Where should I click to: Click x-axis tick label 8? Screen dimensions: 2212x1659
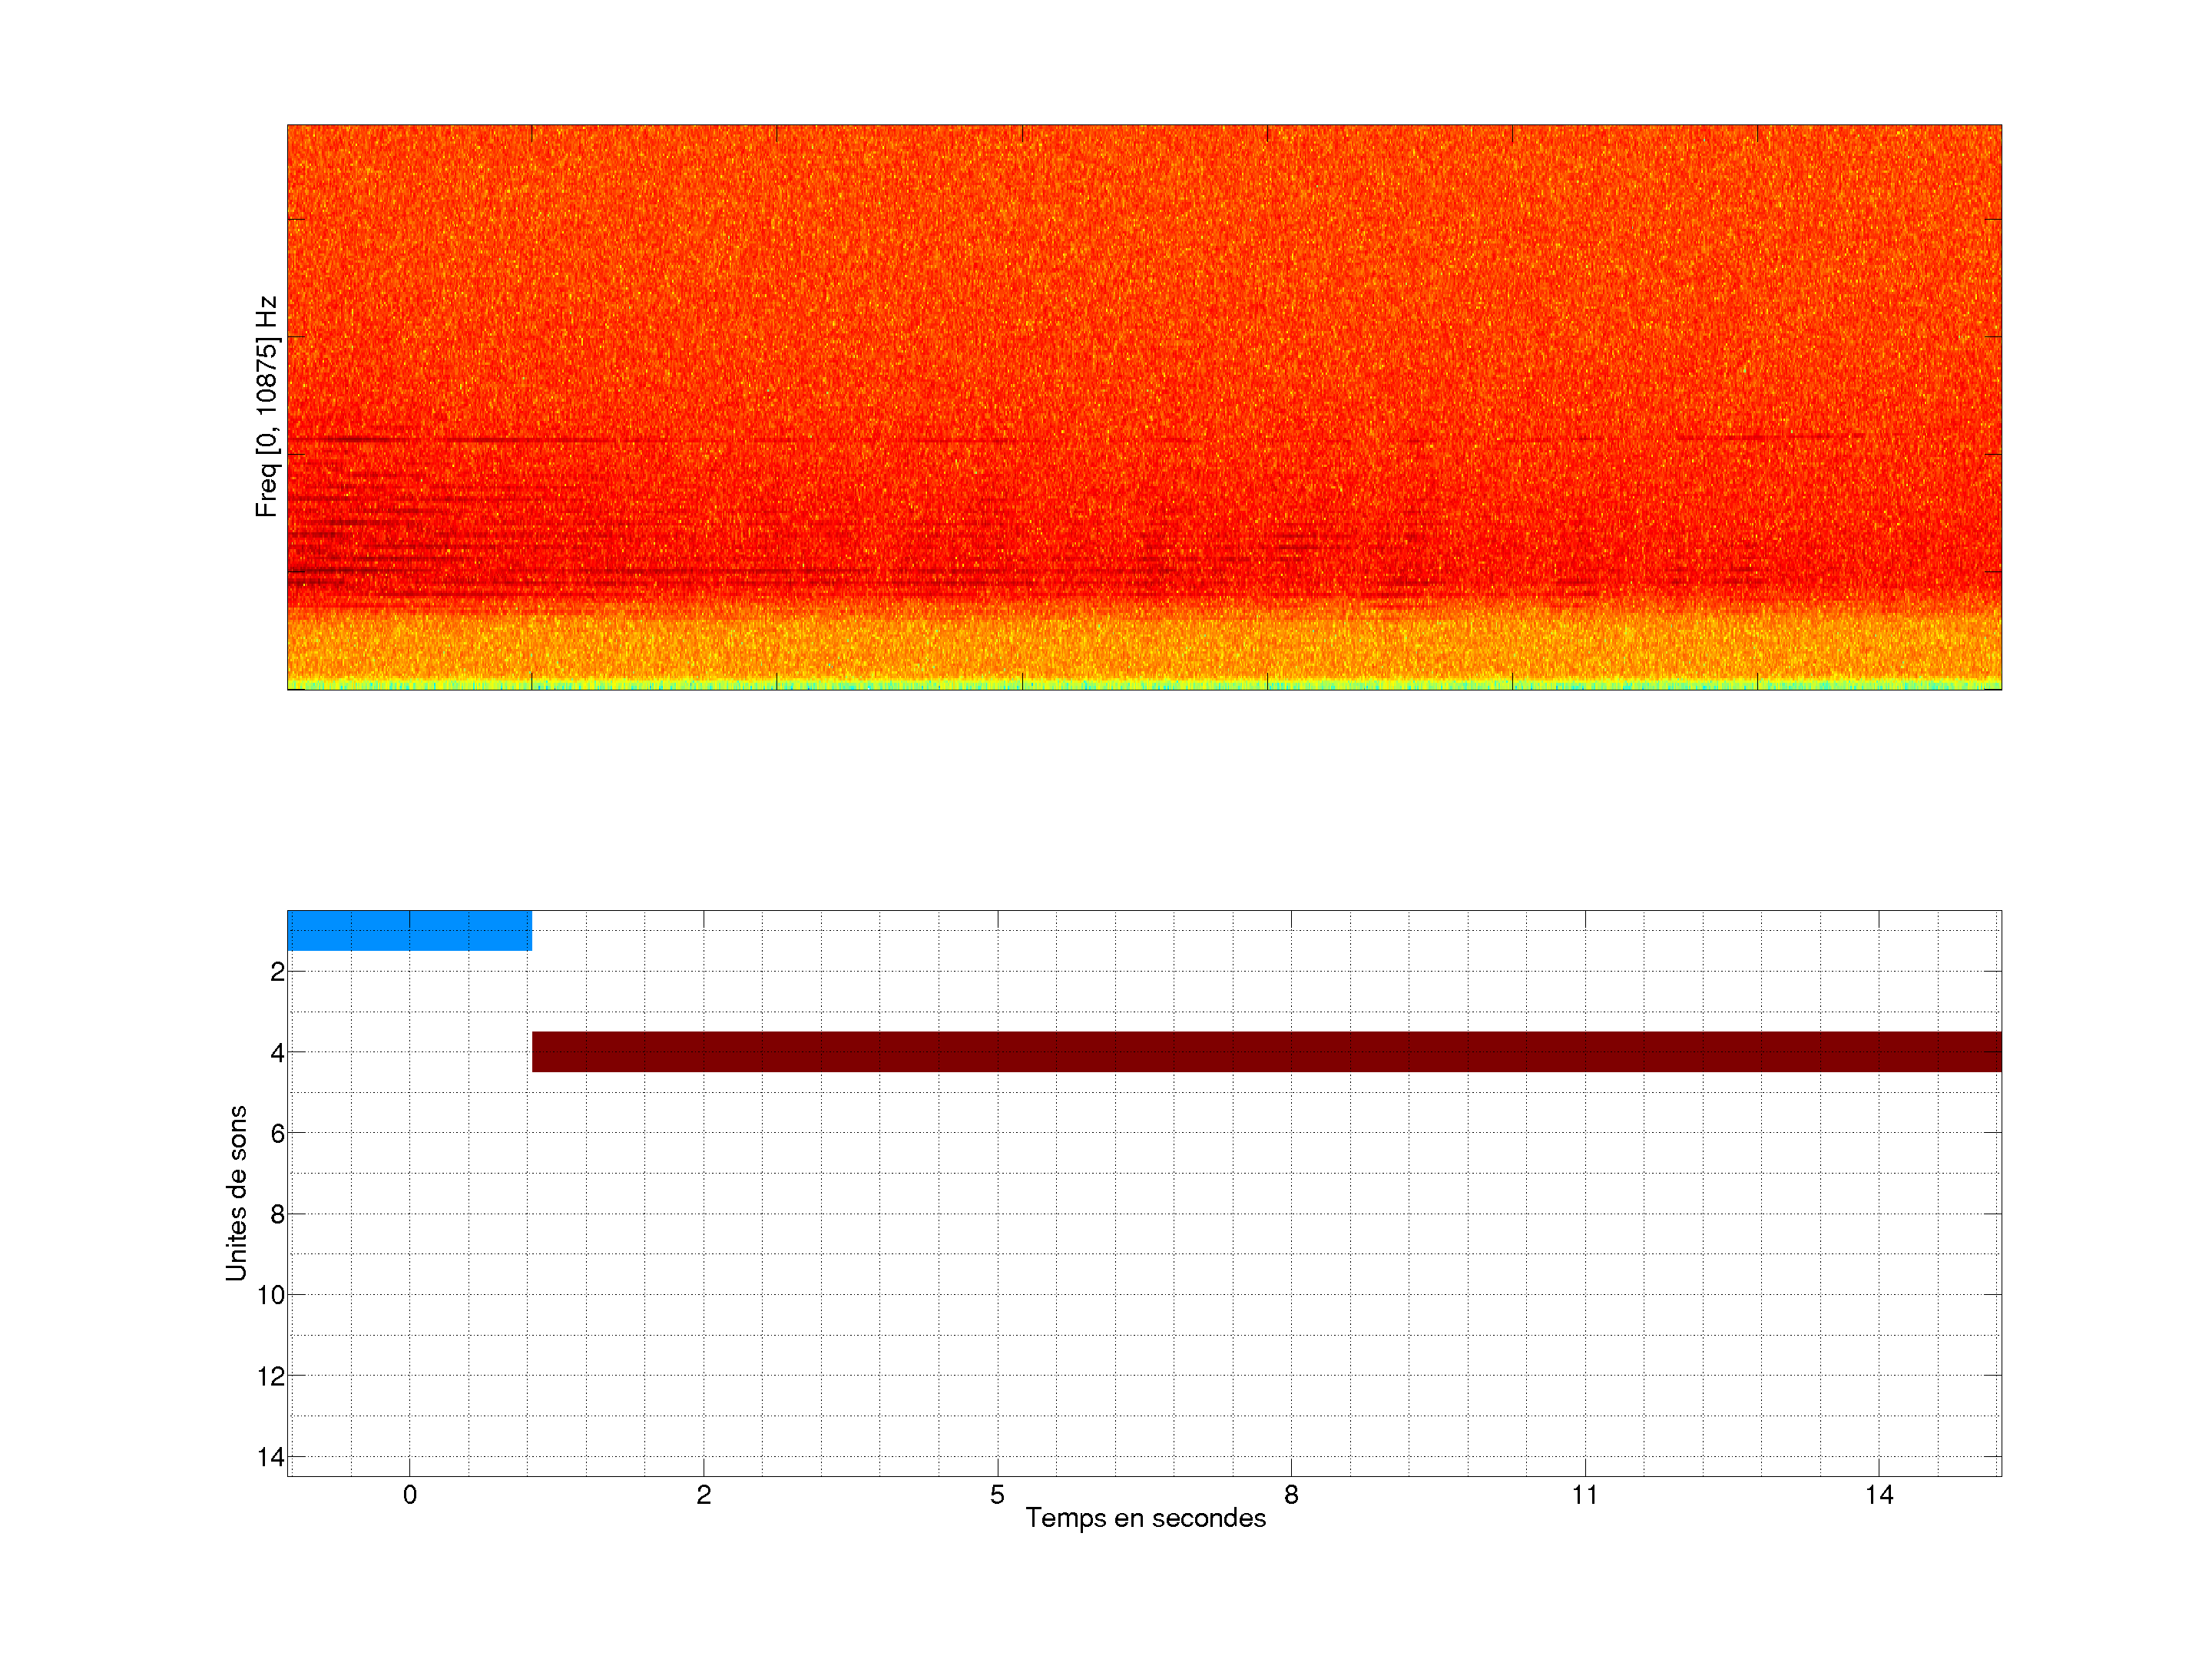tap(1291, 1495)
